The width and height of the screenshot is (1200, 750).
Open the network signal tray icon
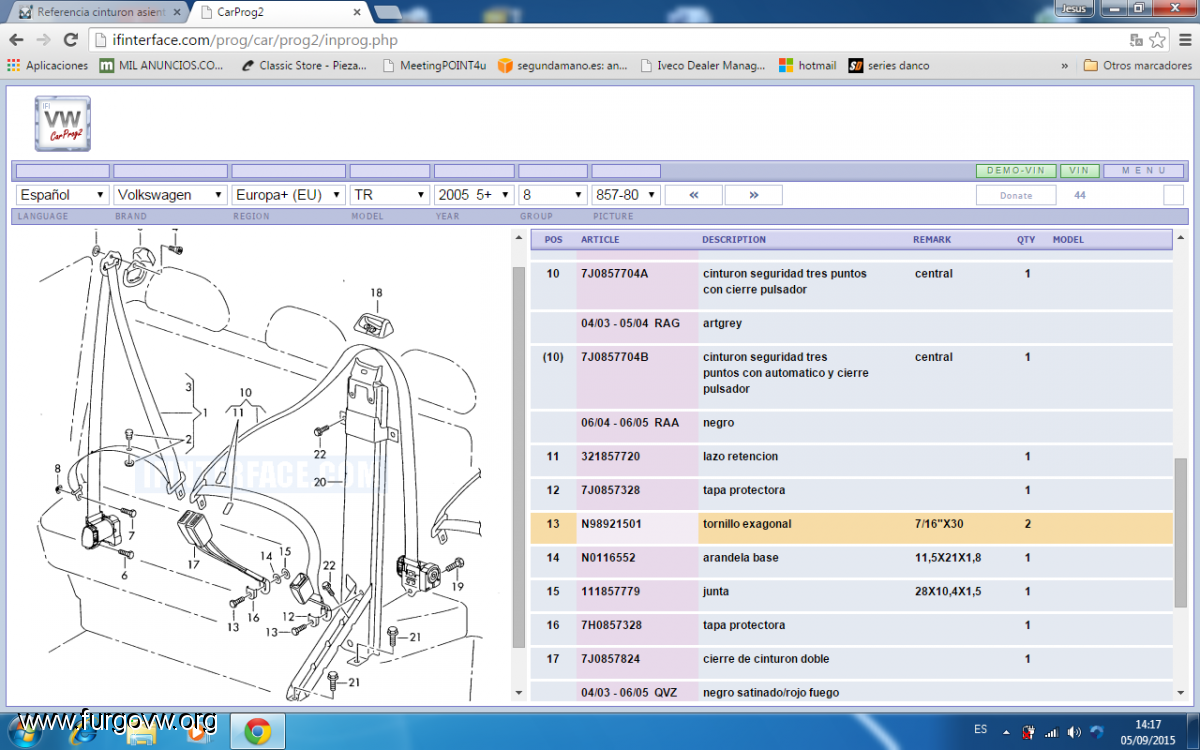[x=1051, y=732]
